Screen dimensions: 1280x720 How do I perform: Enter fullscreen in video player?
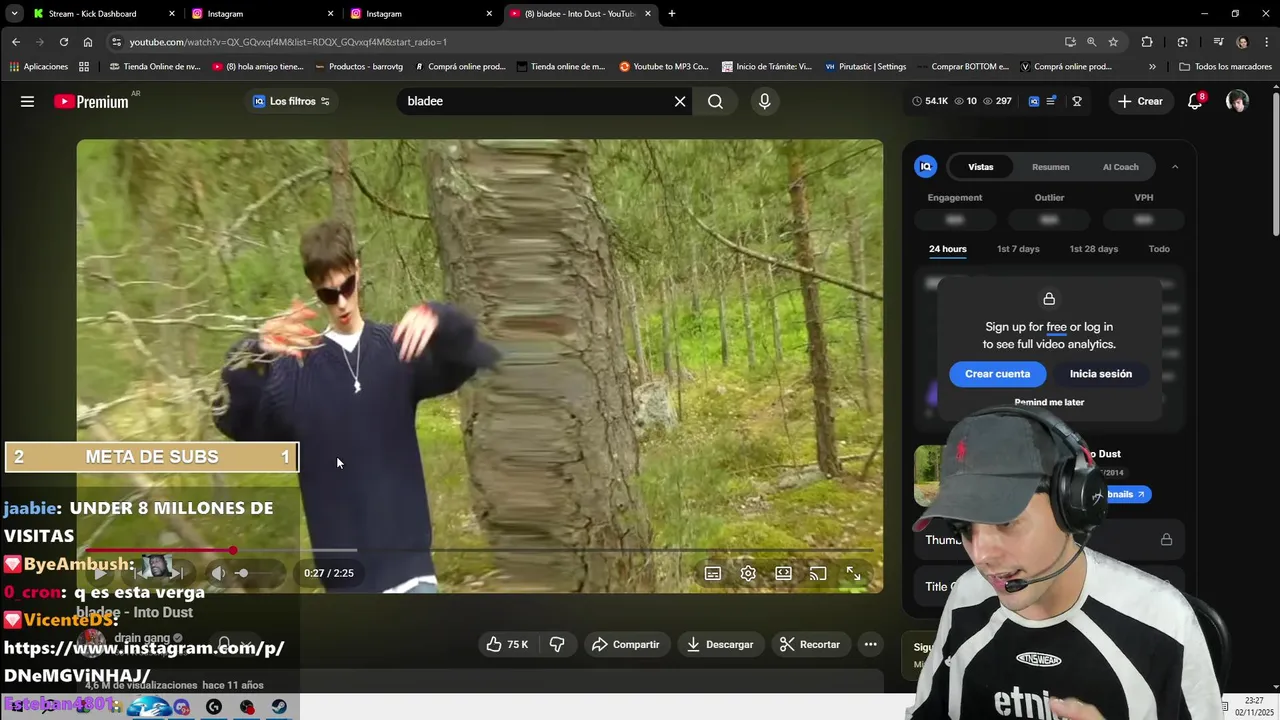(853, 573)
